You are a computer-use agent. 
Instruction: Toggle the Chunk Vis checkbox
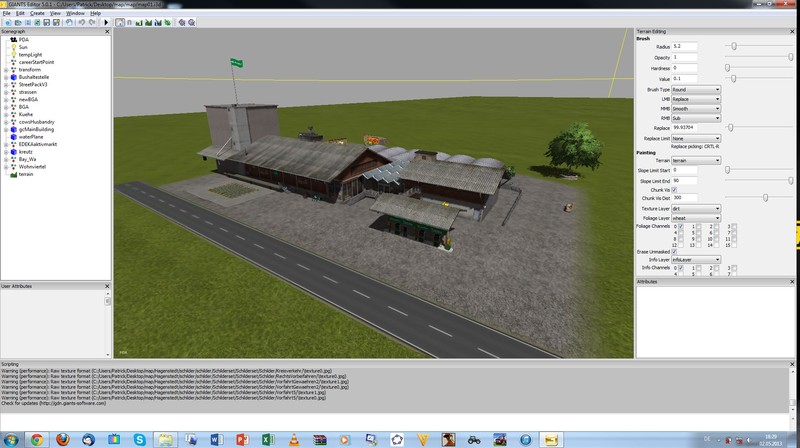674,190
